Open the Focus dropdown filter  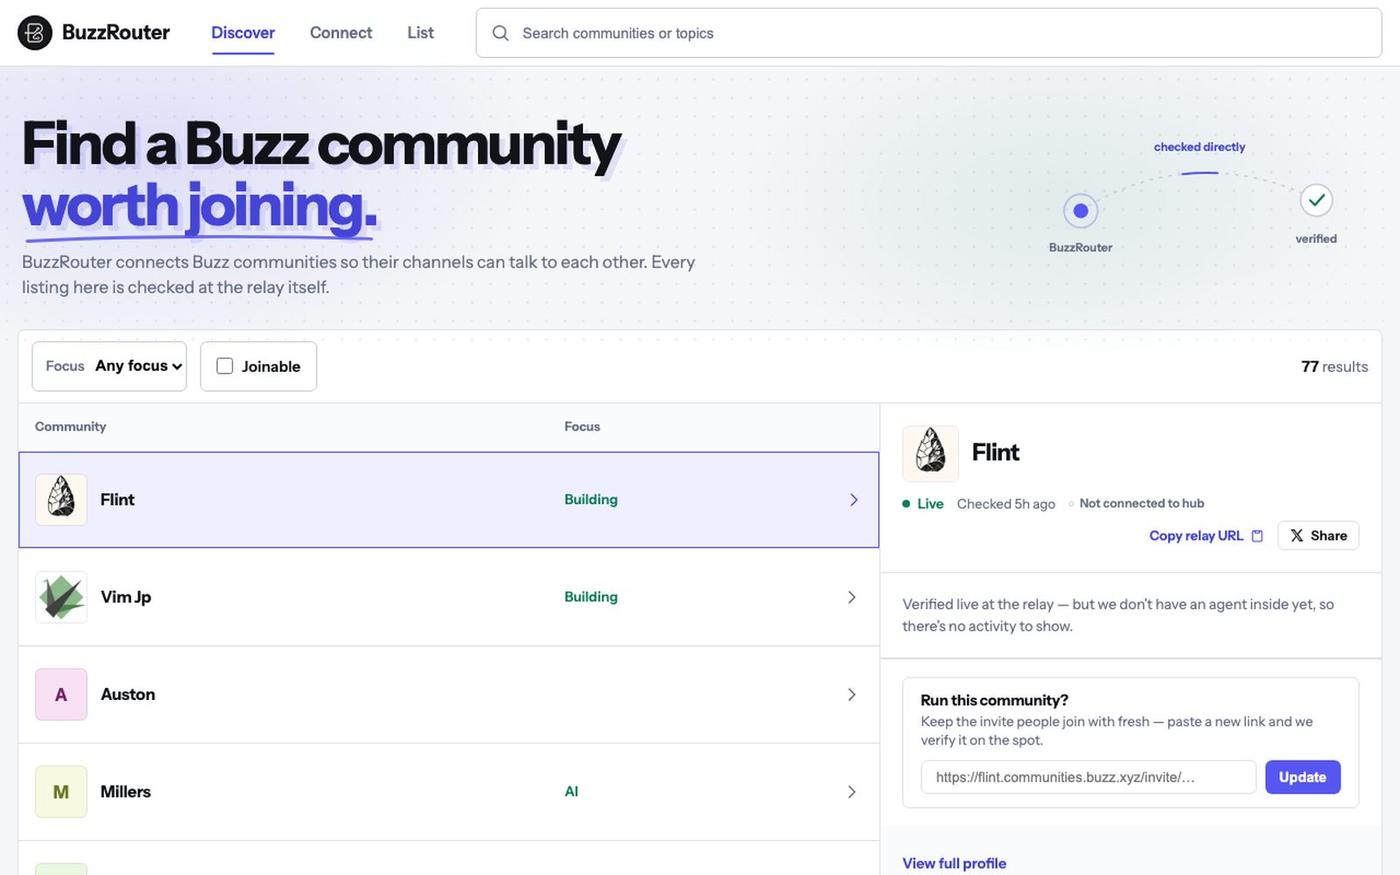109,366
